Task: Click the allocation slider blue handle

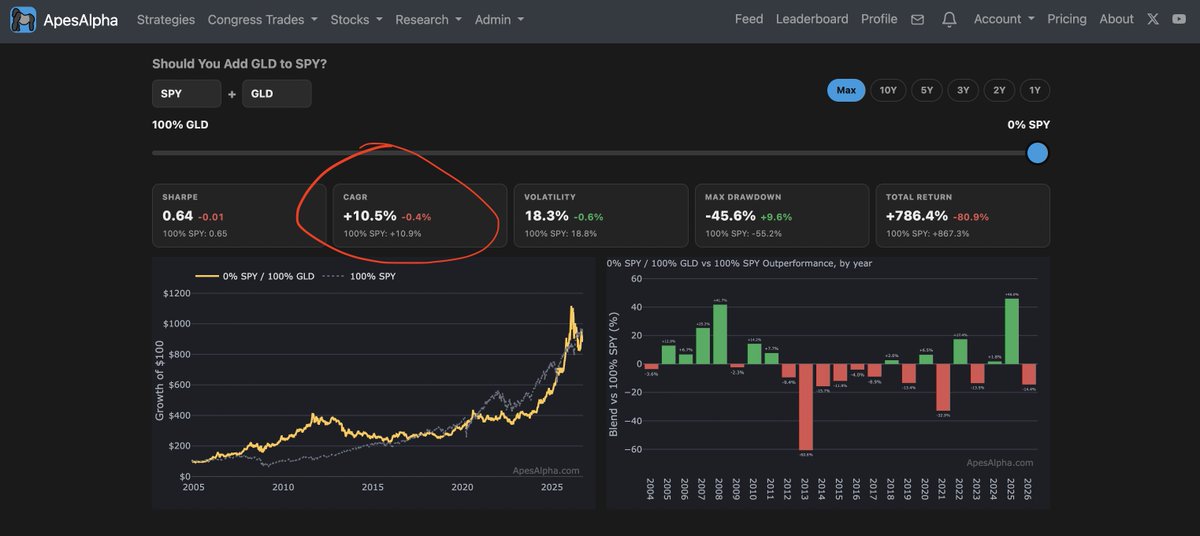Action: tap(1038, 153)
